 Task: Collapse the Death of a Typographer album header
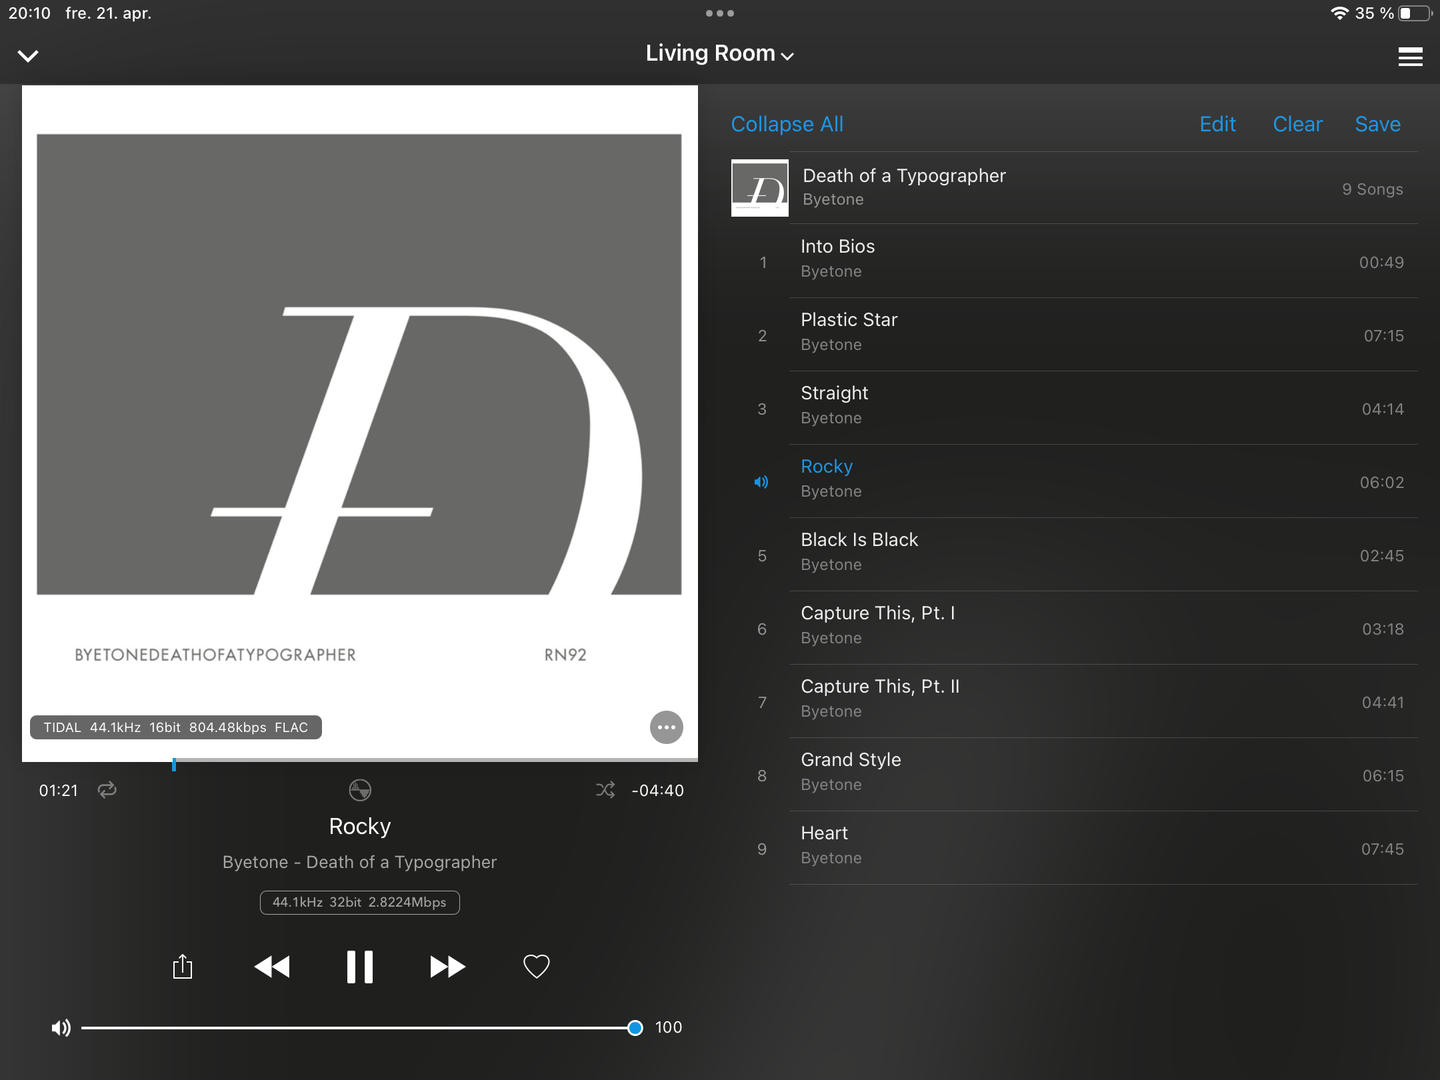[x=1074, y=188]
